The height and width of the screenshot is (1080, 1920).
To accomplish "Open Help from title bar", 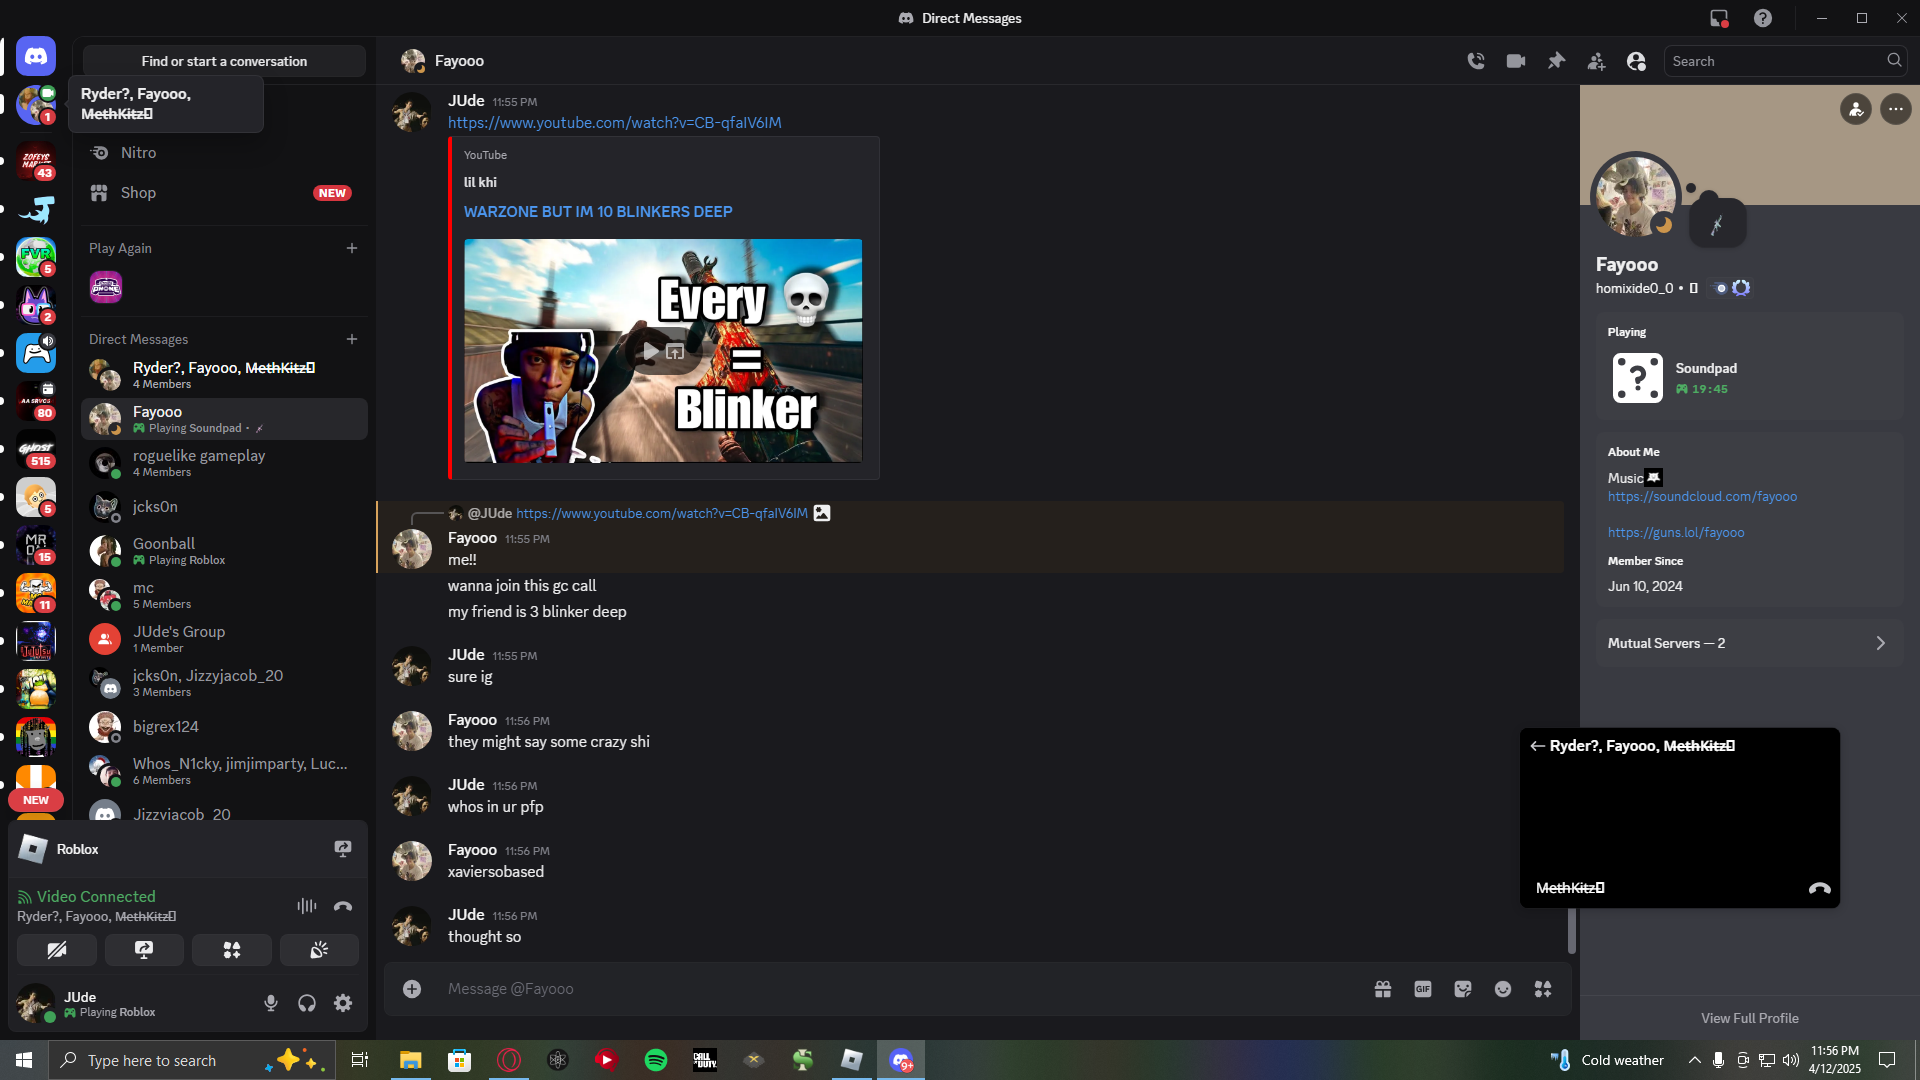I will [x=1763, y=18].
